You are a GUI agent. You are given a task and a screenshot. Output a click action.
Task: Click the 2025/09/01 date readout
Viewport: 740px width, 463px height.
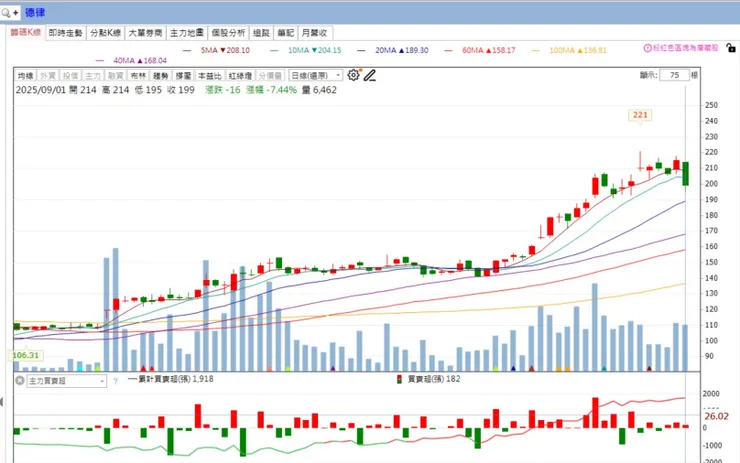click(41, 90)
